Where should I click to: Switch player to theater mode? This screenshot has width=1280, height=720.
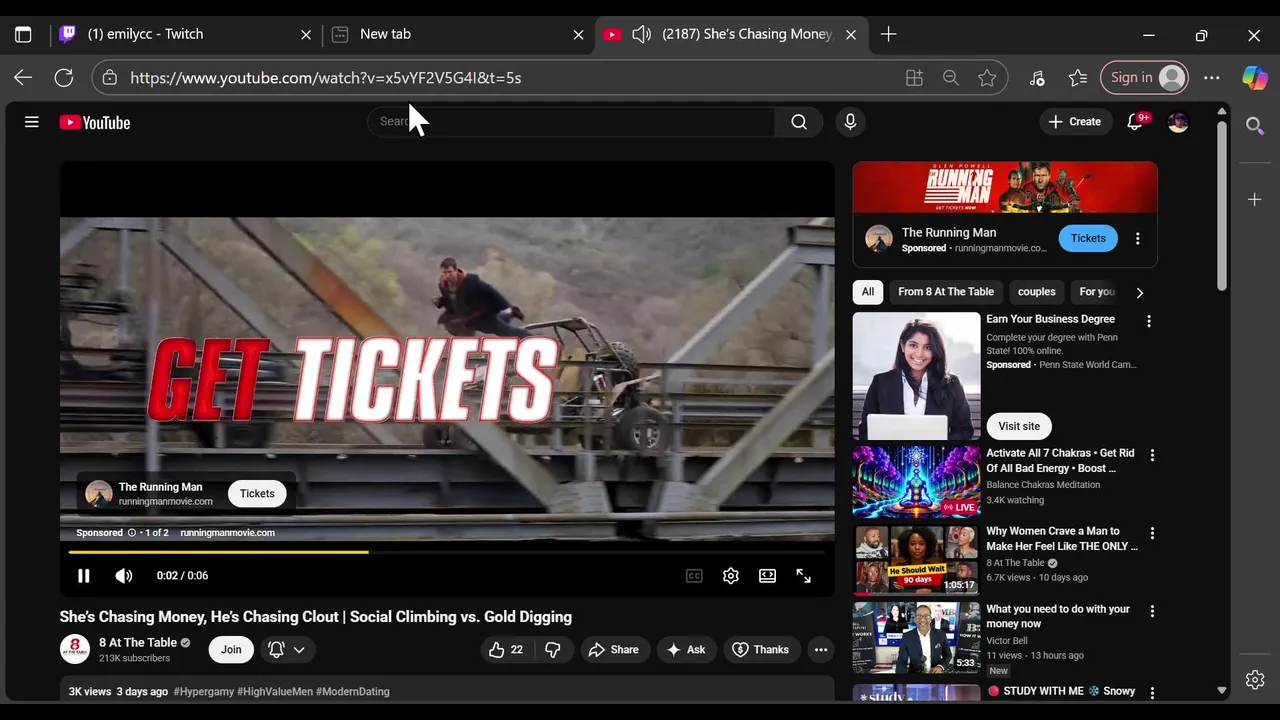point(767,576)
